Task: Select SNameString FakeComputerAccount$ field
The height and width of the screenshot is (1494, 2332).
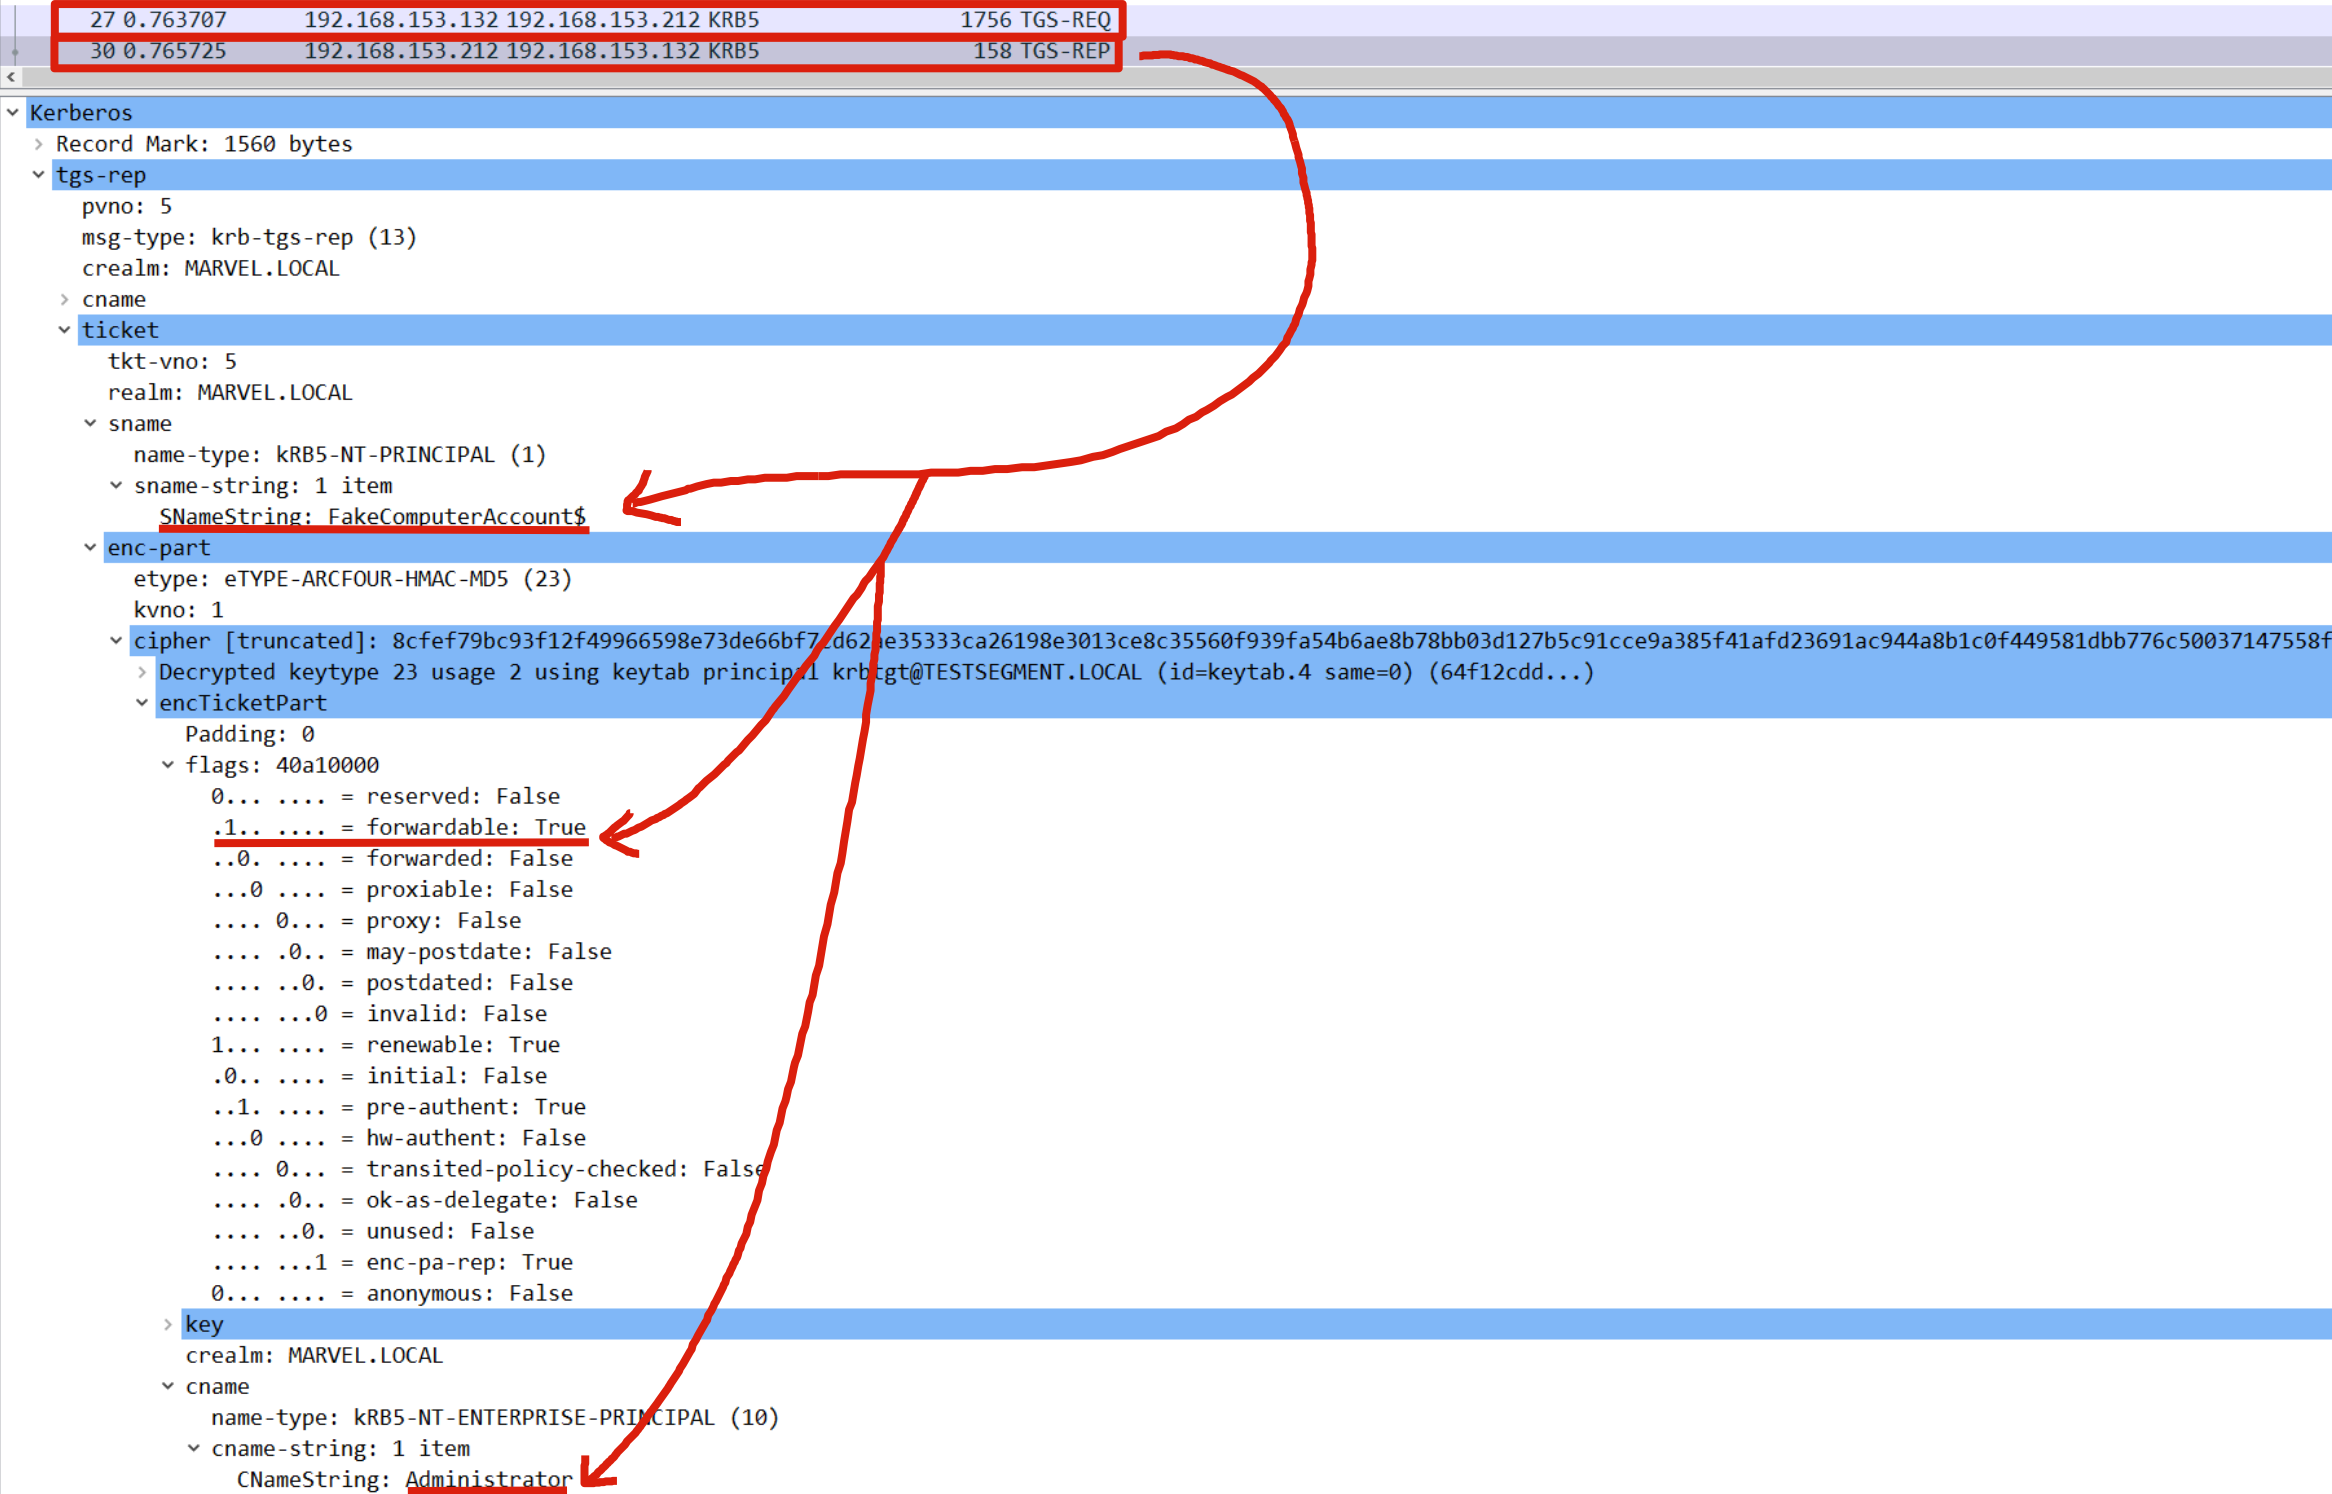Action: pos(372,516)
